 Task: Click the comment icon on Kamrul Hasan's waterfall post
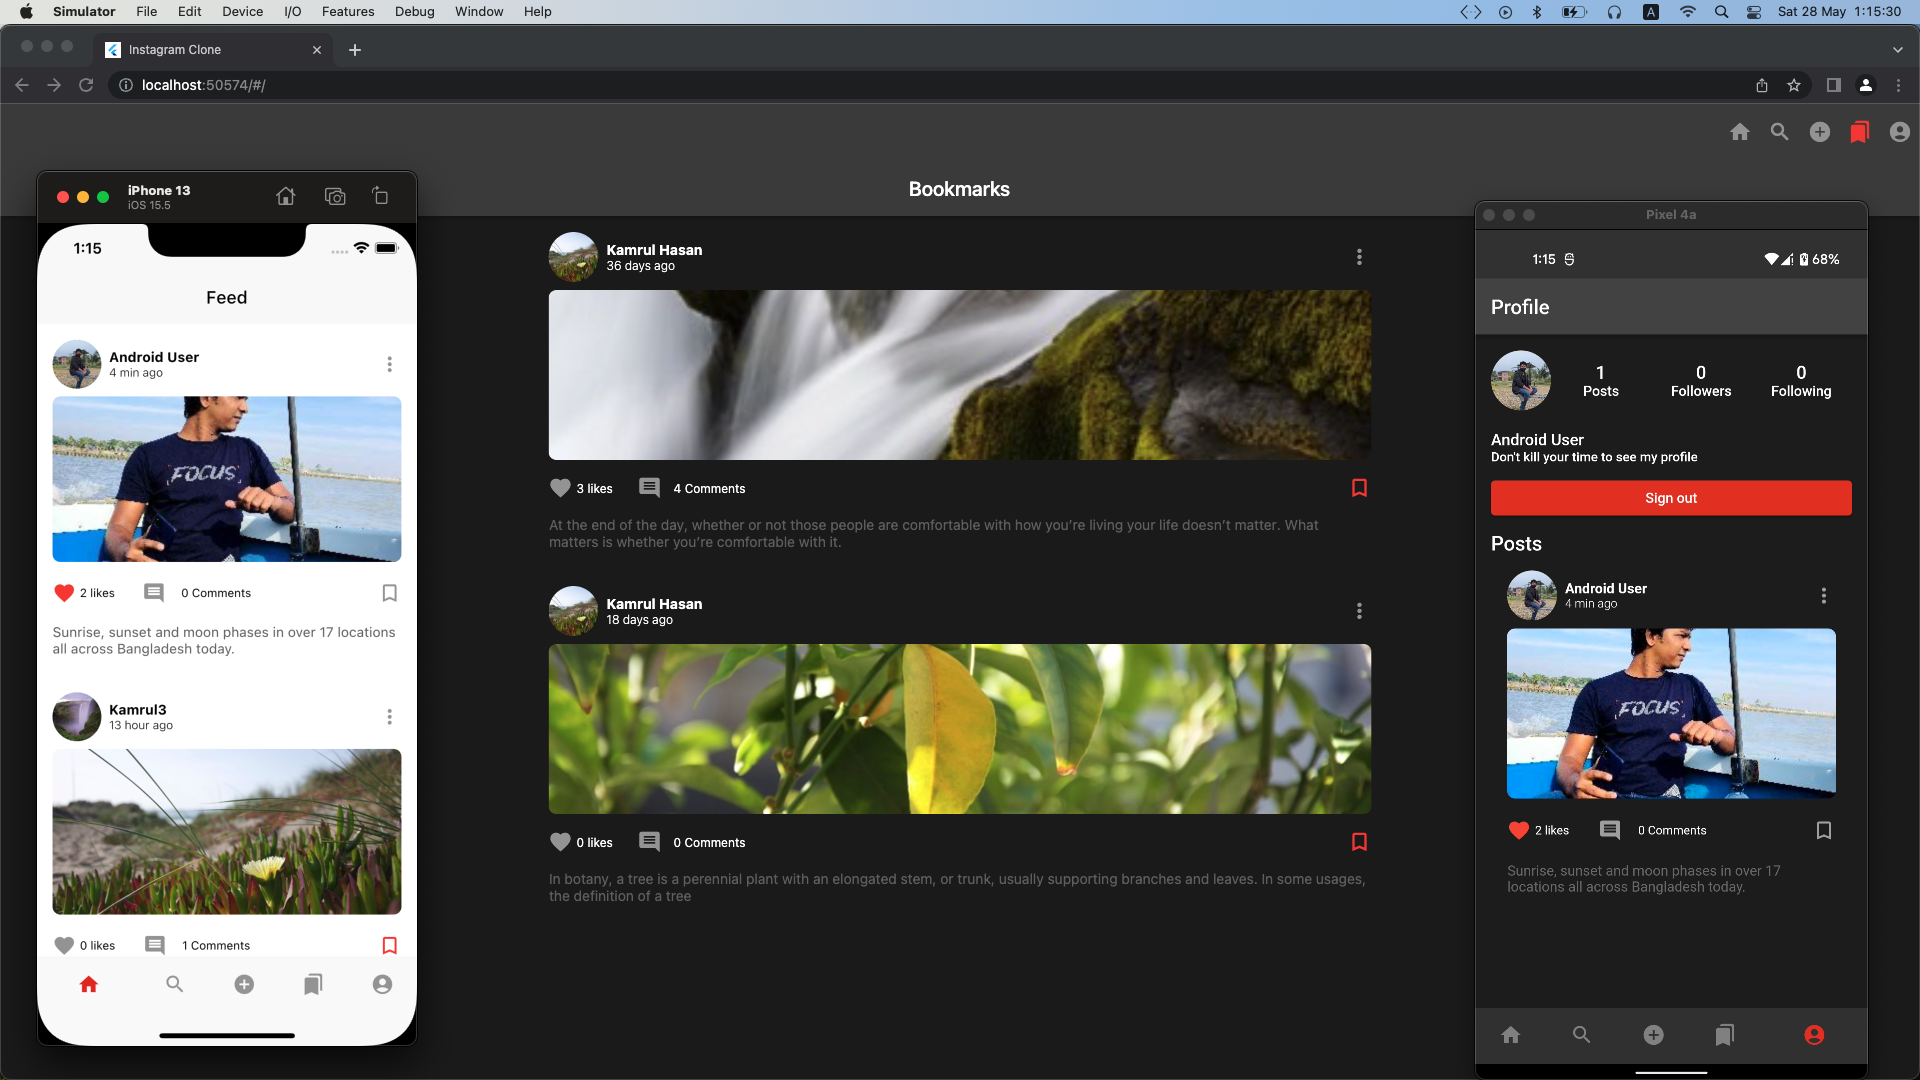(649, 487)
